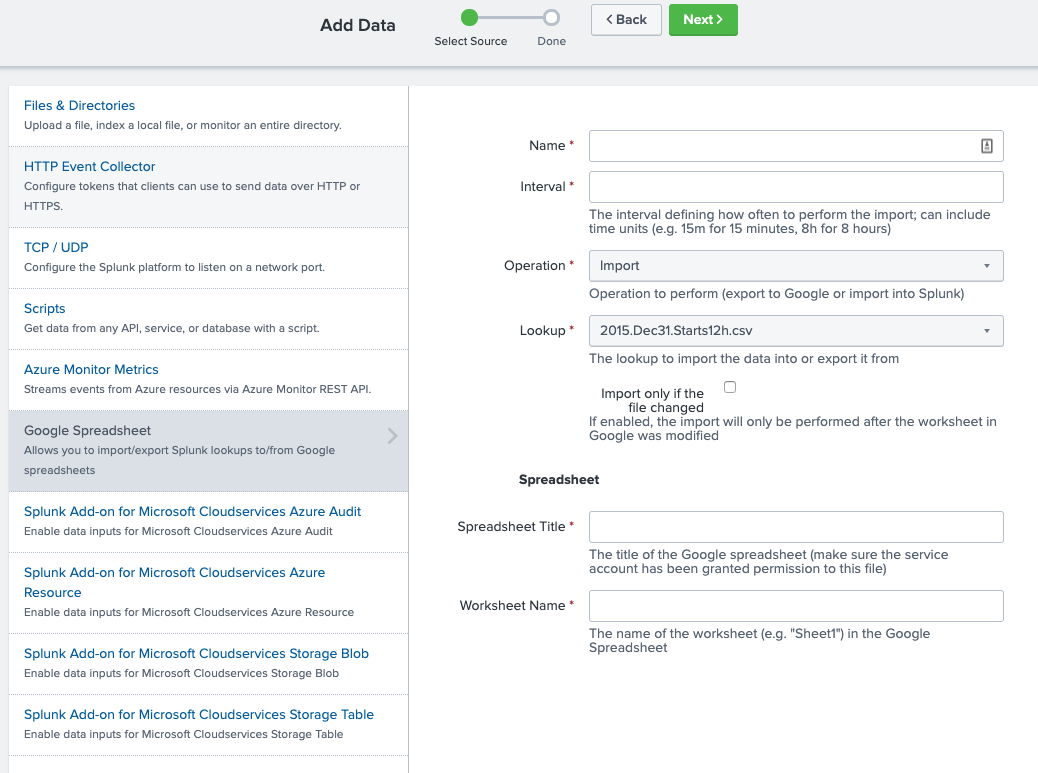This screenshot has width=1038, height=773.
Task: Click 'Get data from any API' description text
Action: (171, 328)
